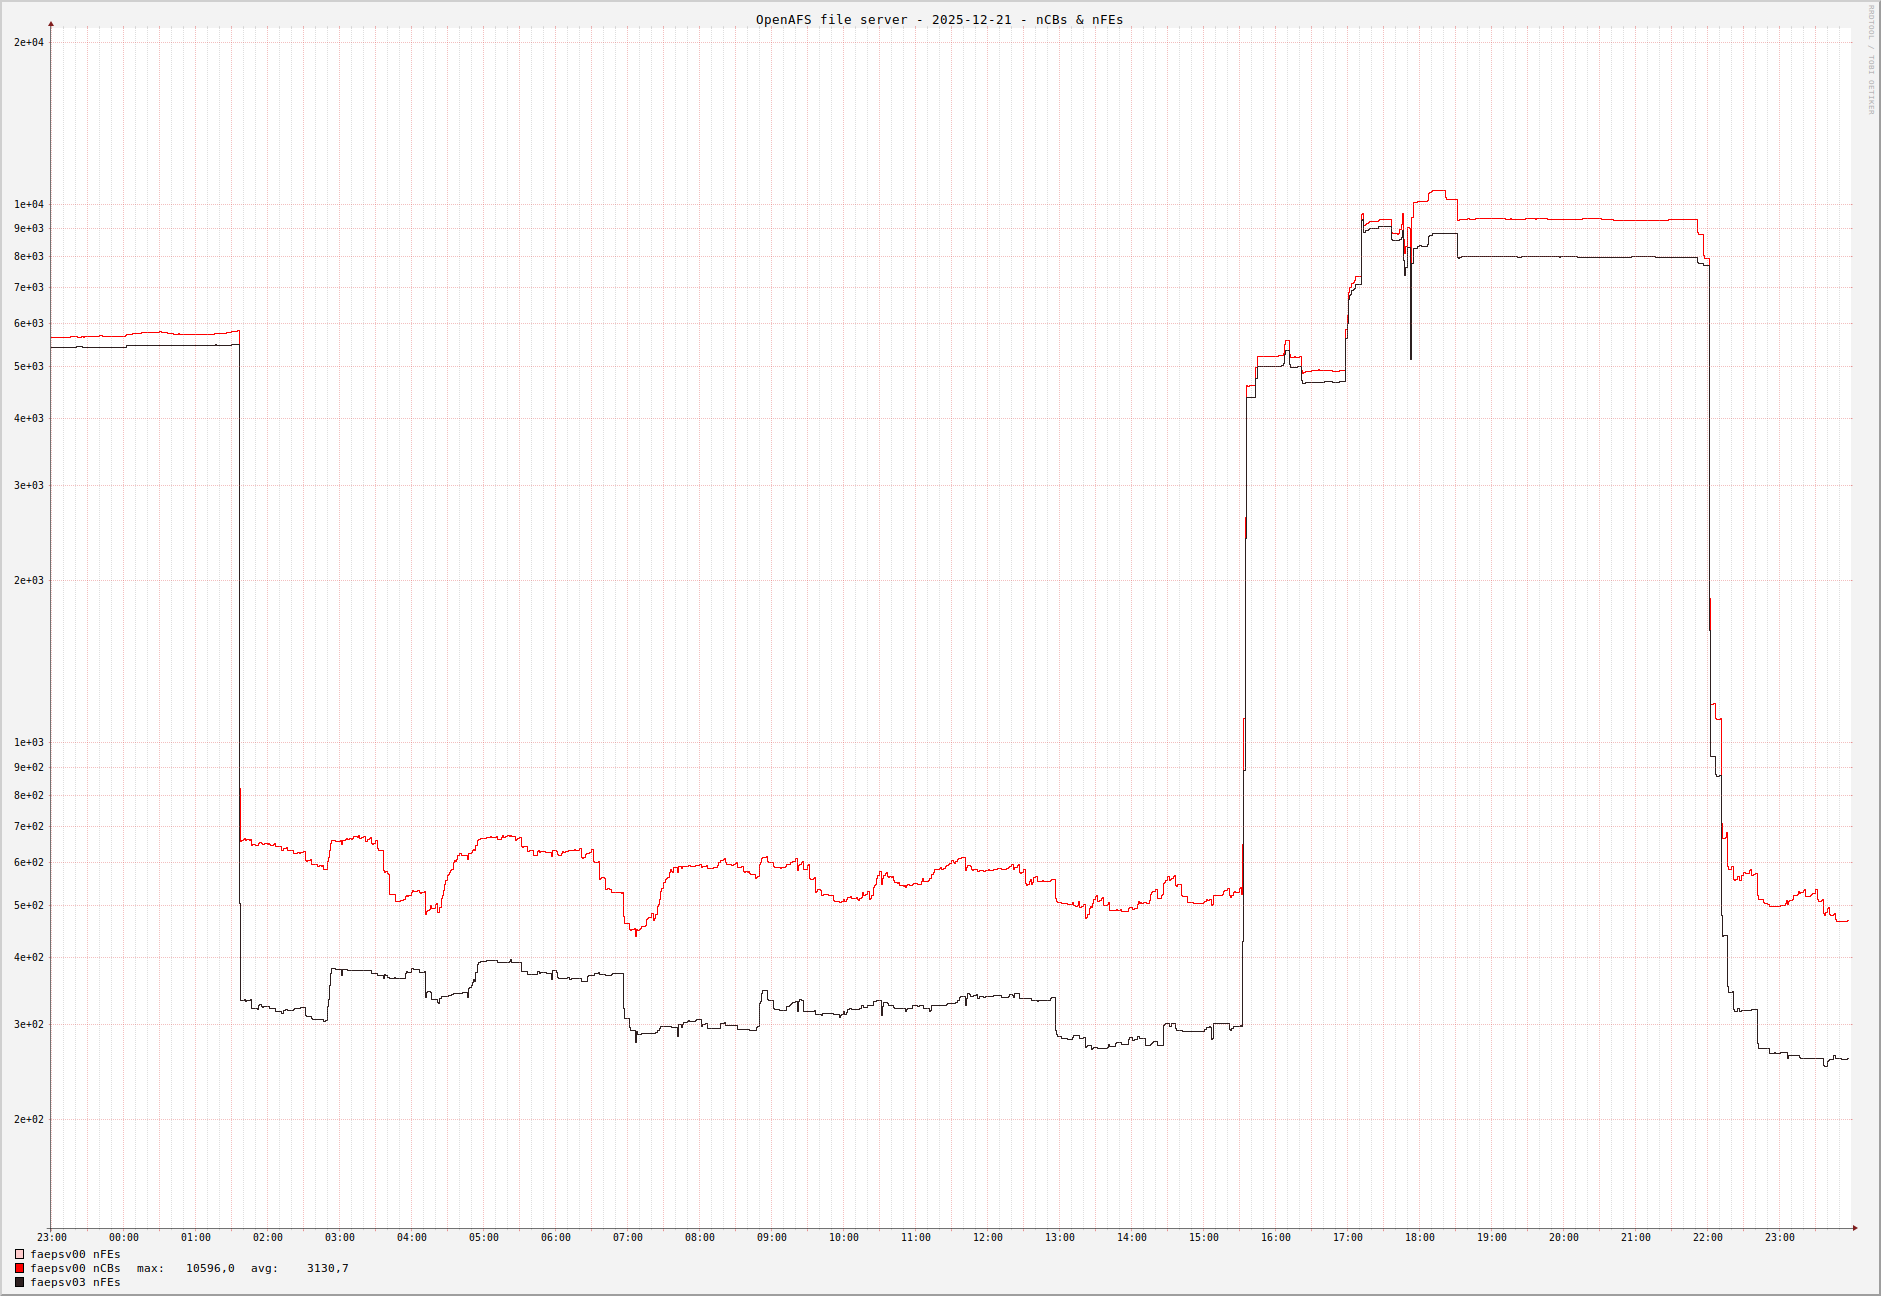
Task: Click the red arrow at x-axis end
Action: tap(1855, 1228)
